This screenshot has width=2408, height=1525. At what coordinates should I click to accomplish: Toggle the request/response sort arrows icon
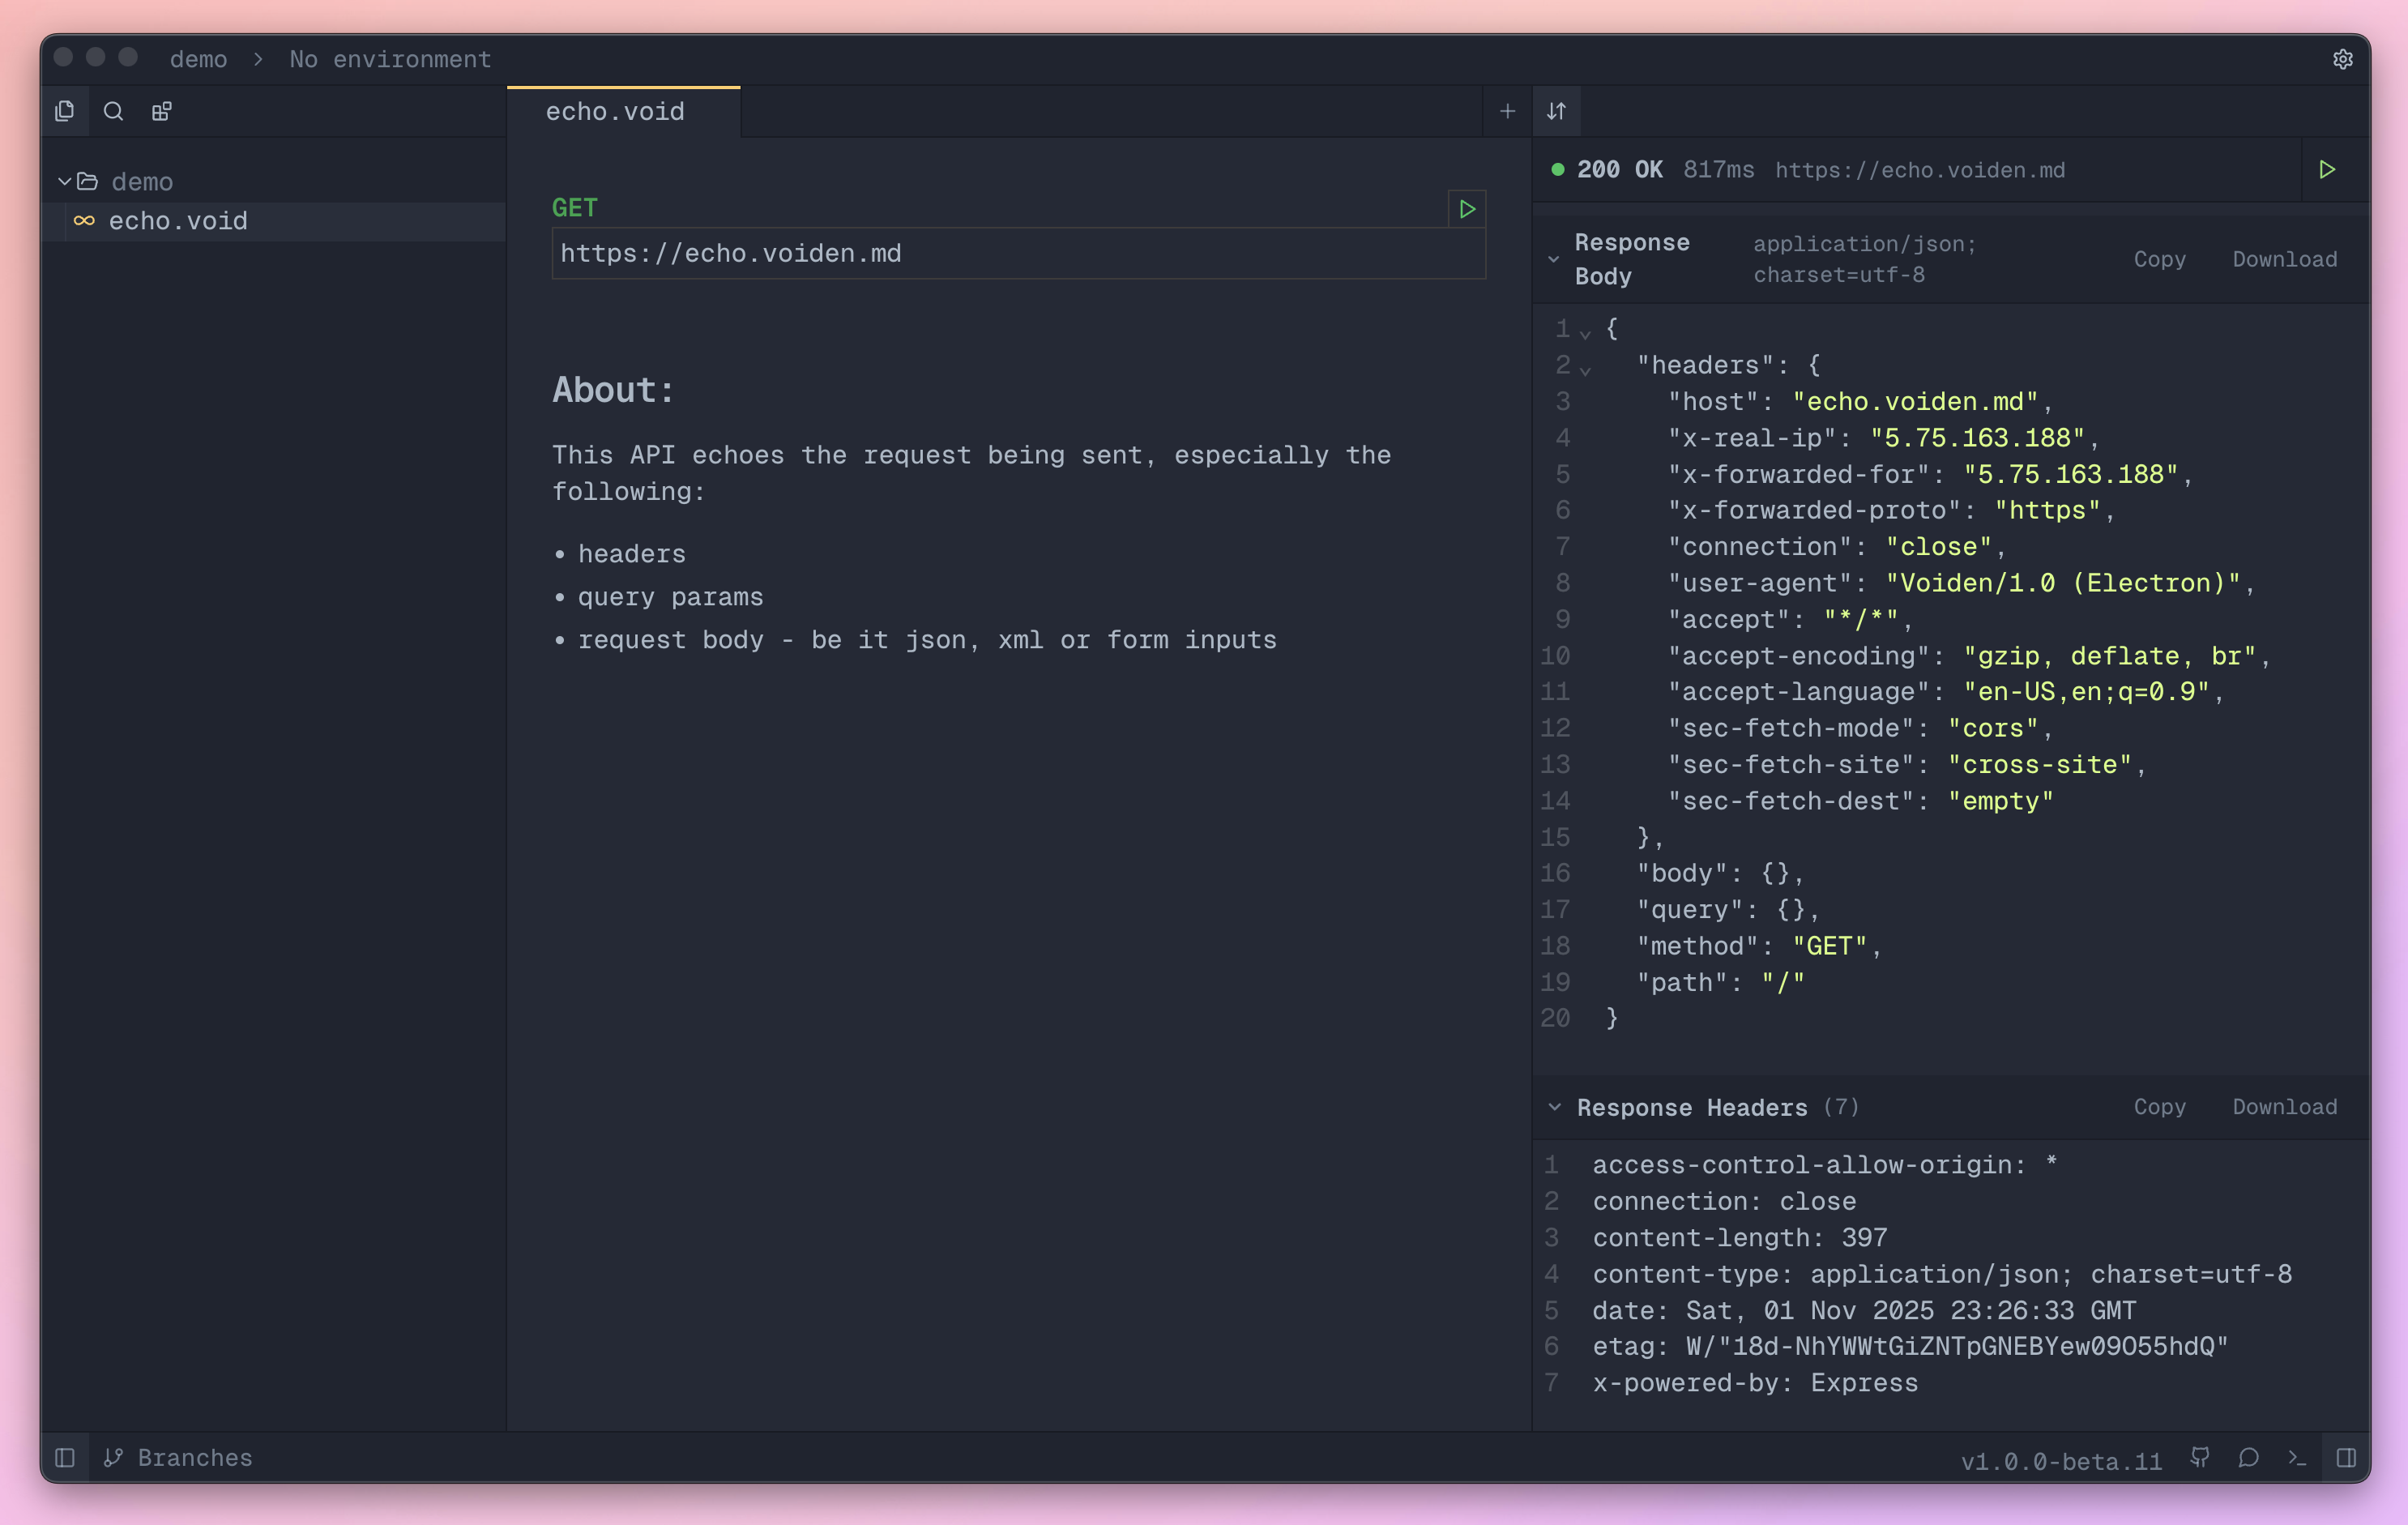tap(1556, 111)
